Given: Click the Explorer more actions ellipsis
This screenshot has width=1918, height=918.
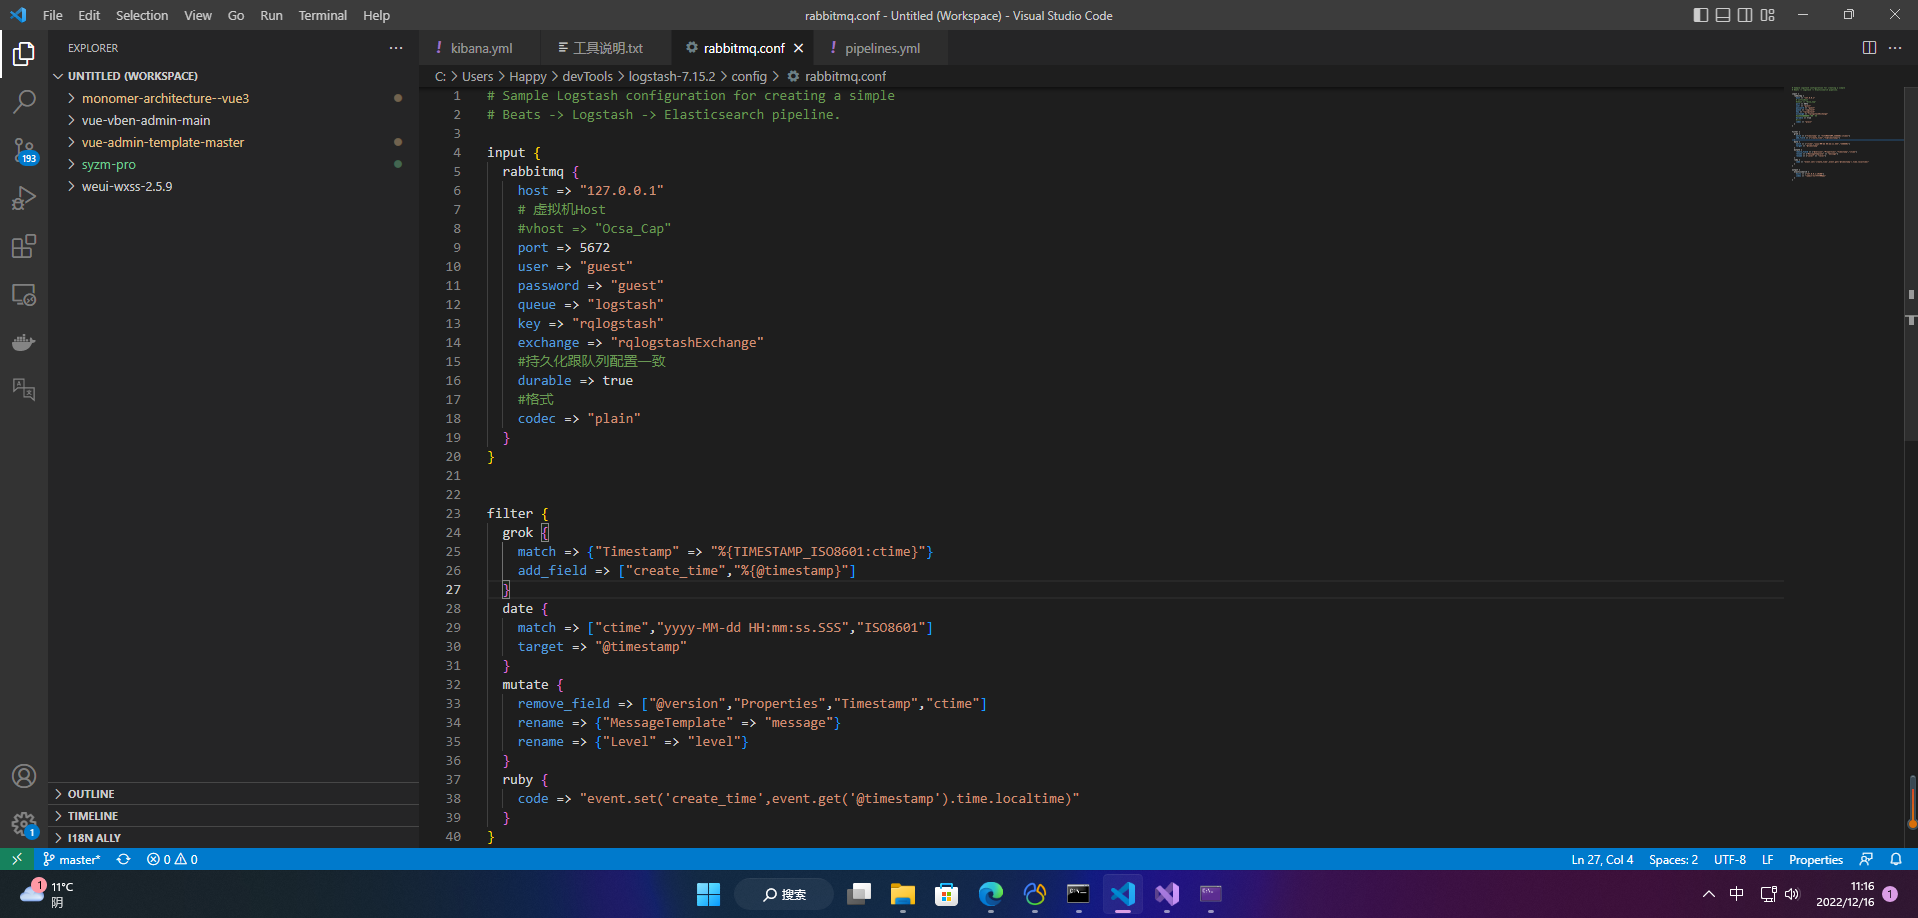Looking at the screenshot, I should click(x=396, y=48).
